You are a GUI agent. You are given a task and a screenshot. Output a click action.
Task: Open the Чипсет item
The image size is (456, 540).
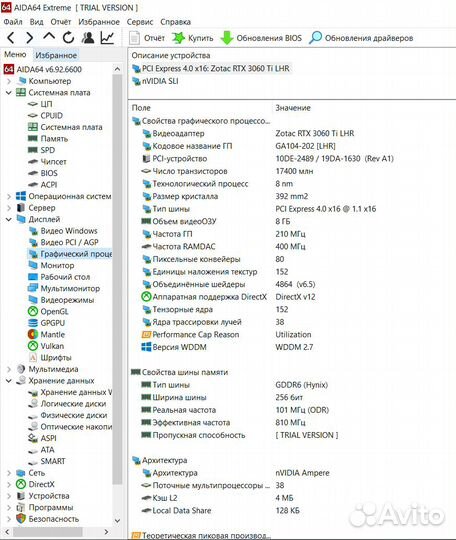point(47,162)
